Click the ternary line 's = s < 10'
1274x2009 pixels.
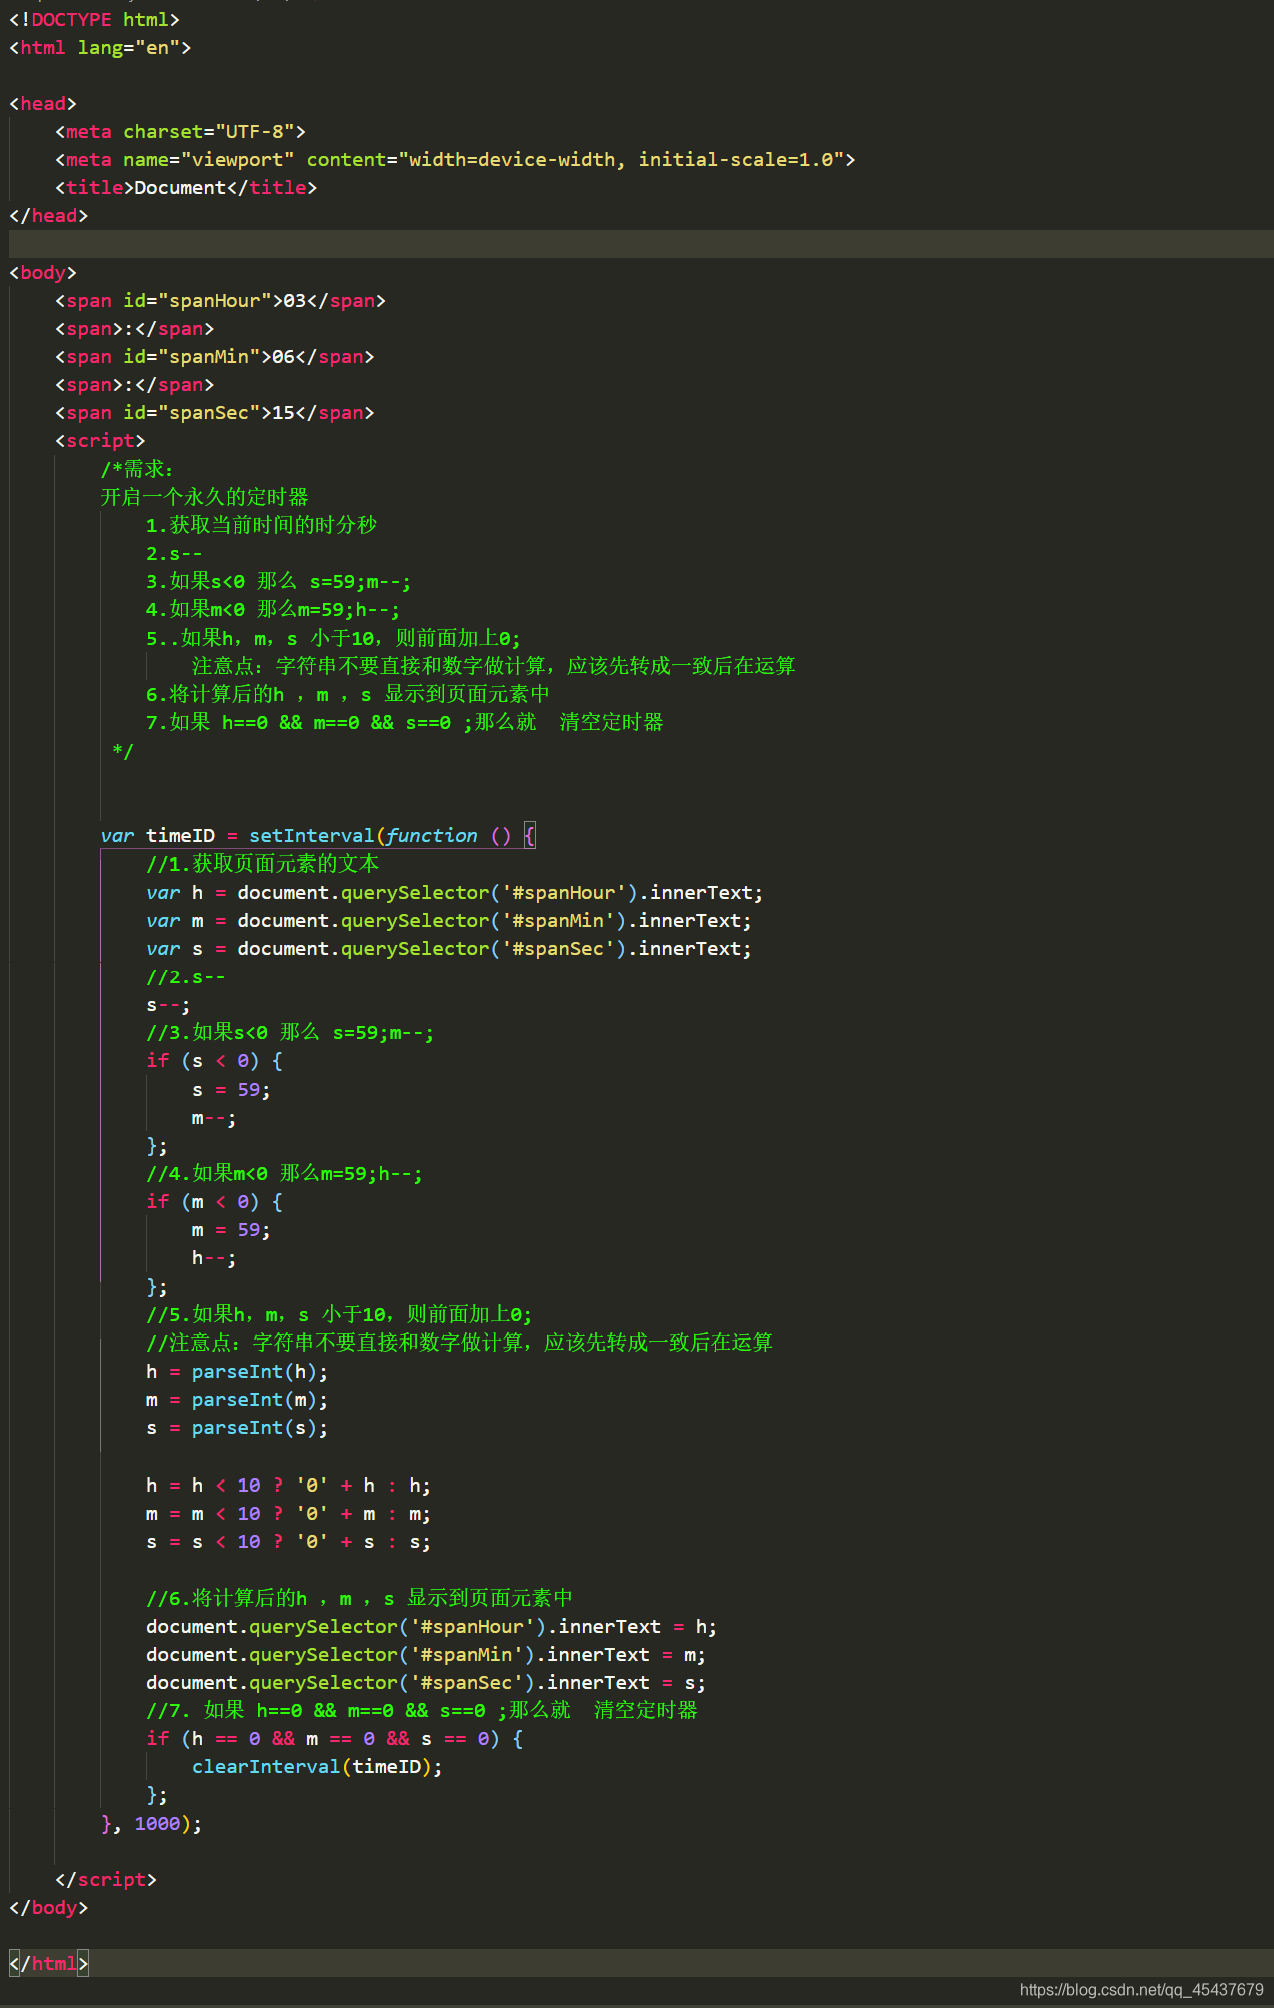(x=289, y=1542)
